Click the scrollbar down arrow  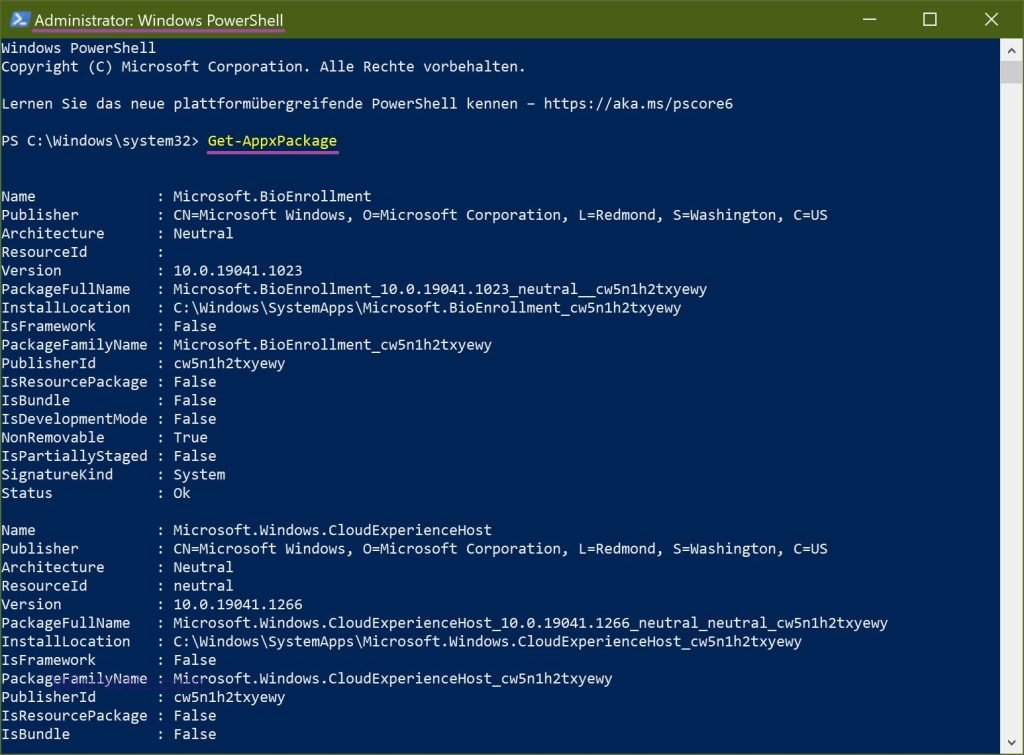(1010, 744)
